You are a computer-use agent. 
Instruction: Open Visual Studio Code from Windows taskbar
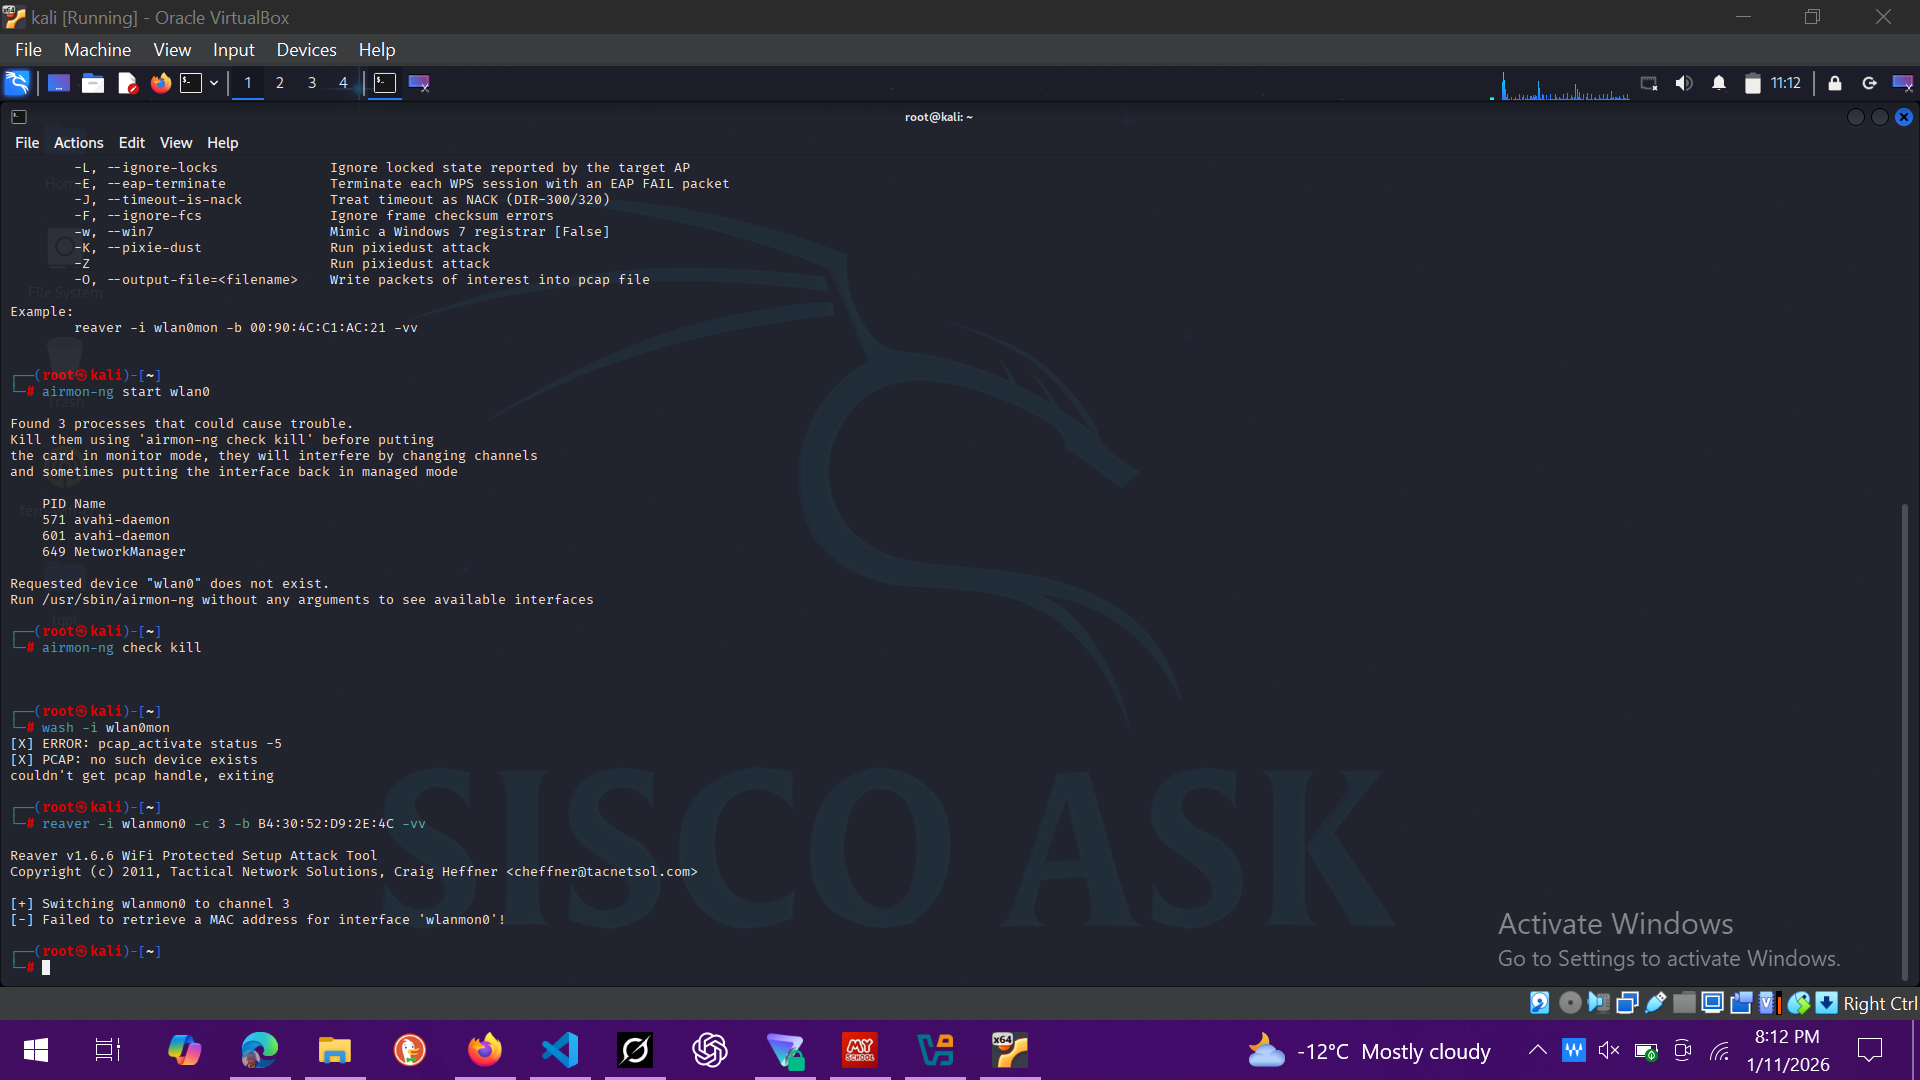point(560,1050)
